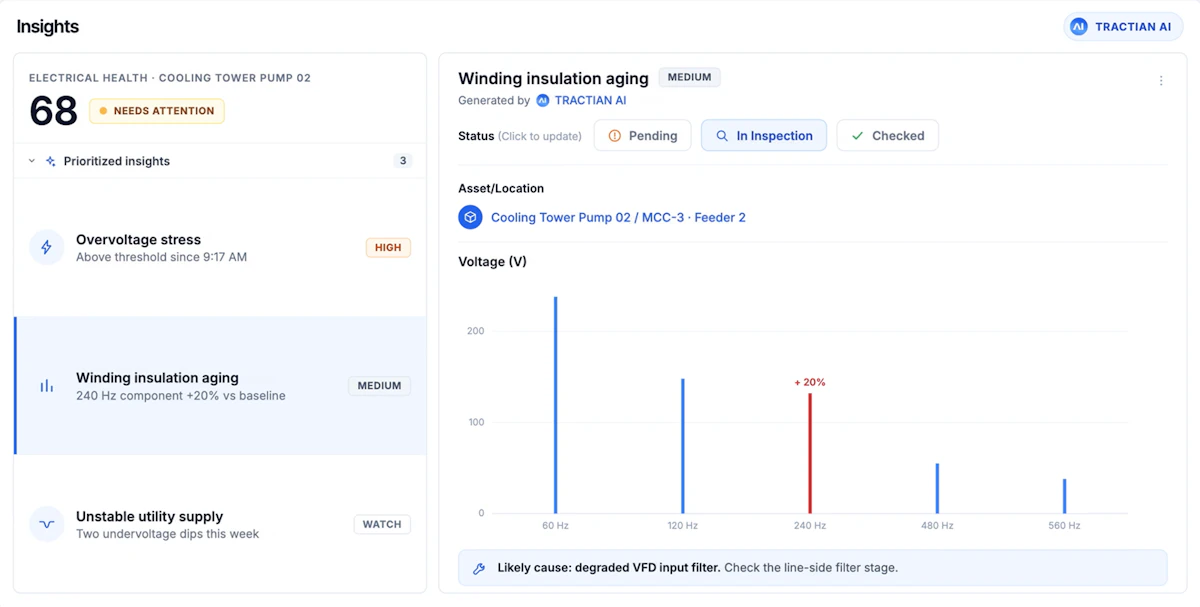Viewport: 1200px width, 607px height.
Task: Click the 200 y-axis value
Action: 475,331
